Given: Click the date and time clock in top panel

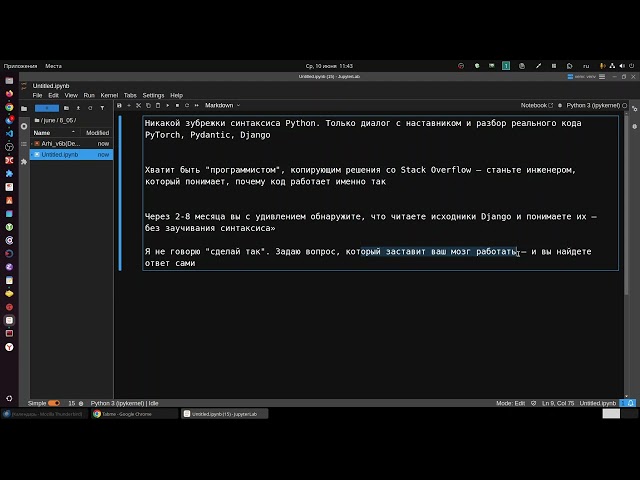Looking at the screenshot, I should pyautogui.click(x=329, y=66).
